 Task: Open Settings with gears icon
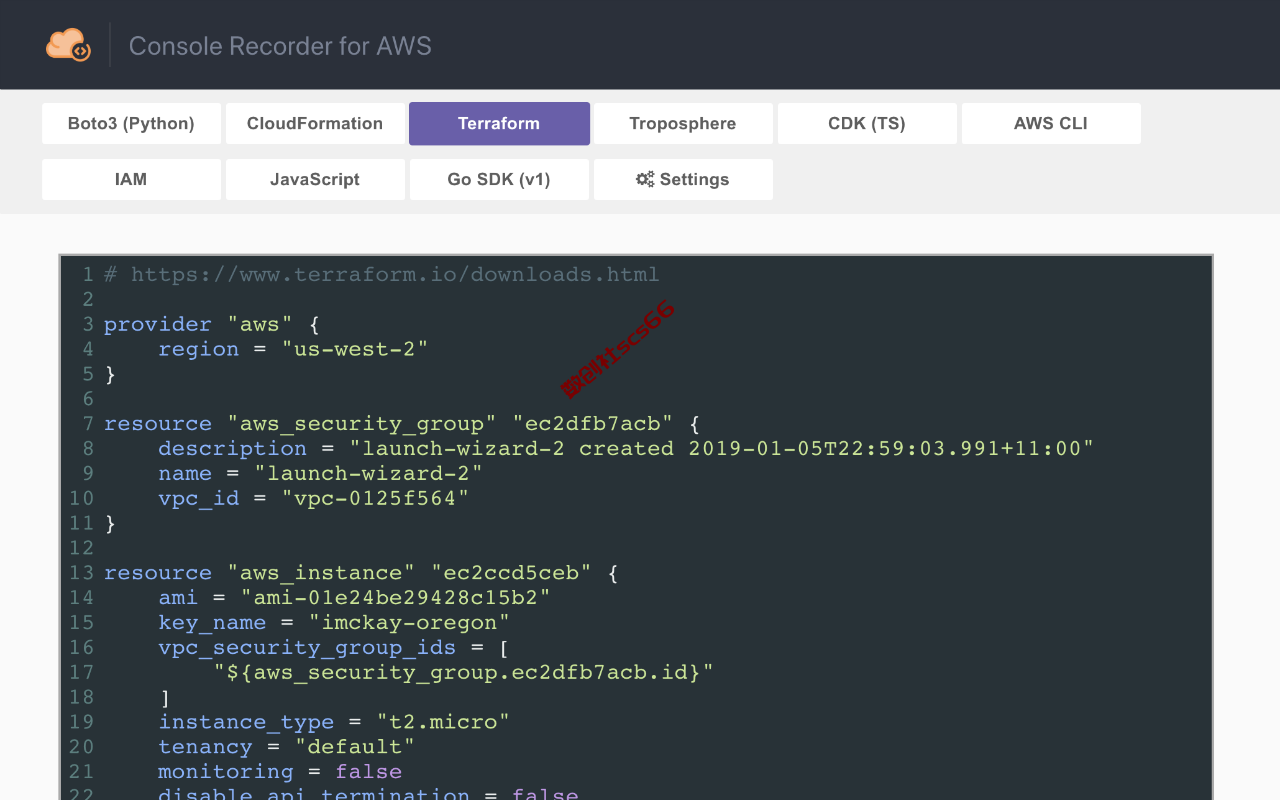(683, 180)
